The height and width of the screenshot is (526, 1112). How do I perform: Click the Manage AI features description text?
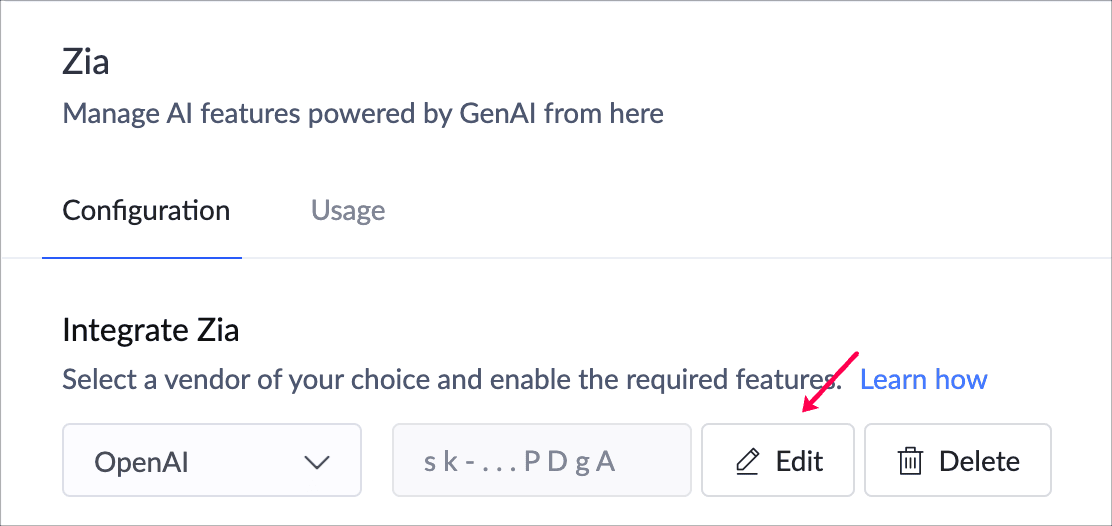363,113
